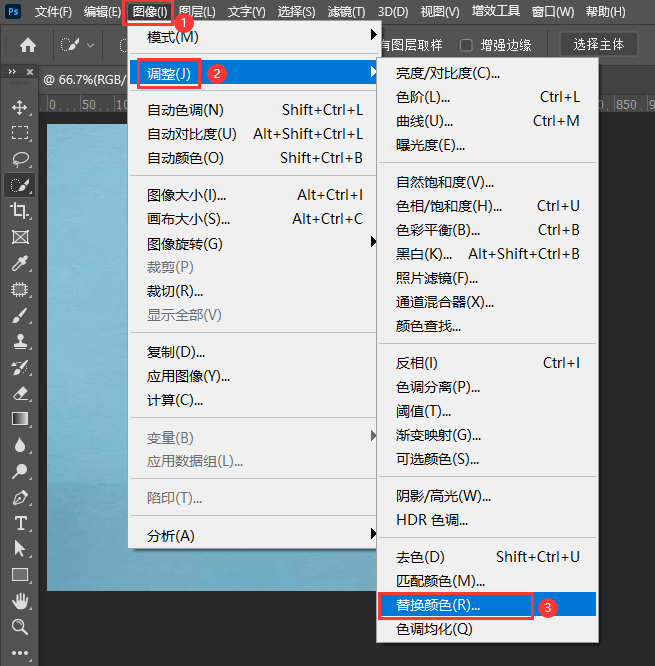Open the Type menu
Viewport: 655px width, 666px height.
tap(246, 11)
